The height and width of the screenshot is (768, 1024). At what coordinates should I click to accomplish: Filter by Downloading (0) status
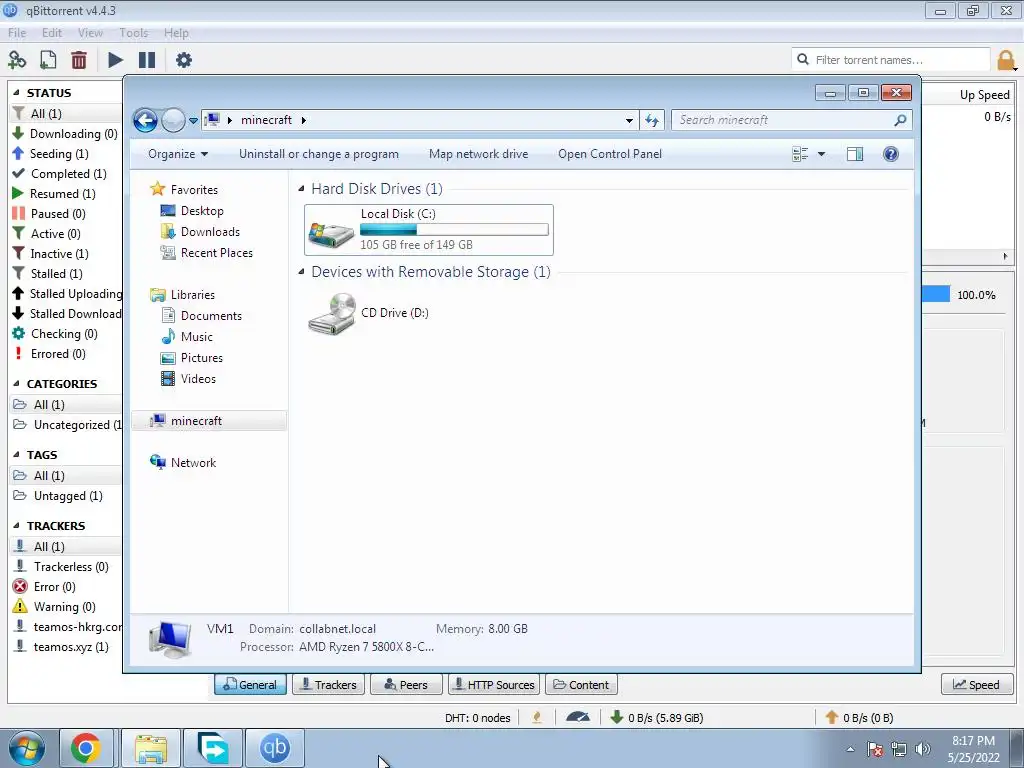65,133
